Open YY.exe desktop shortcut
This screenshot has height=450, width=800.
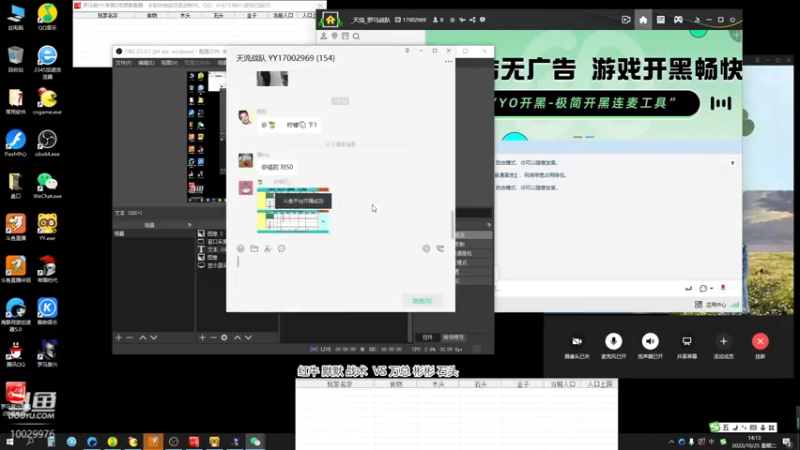point(47,227)
